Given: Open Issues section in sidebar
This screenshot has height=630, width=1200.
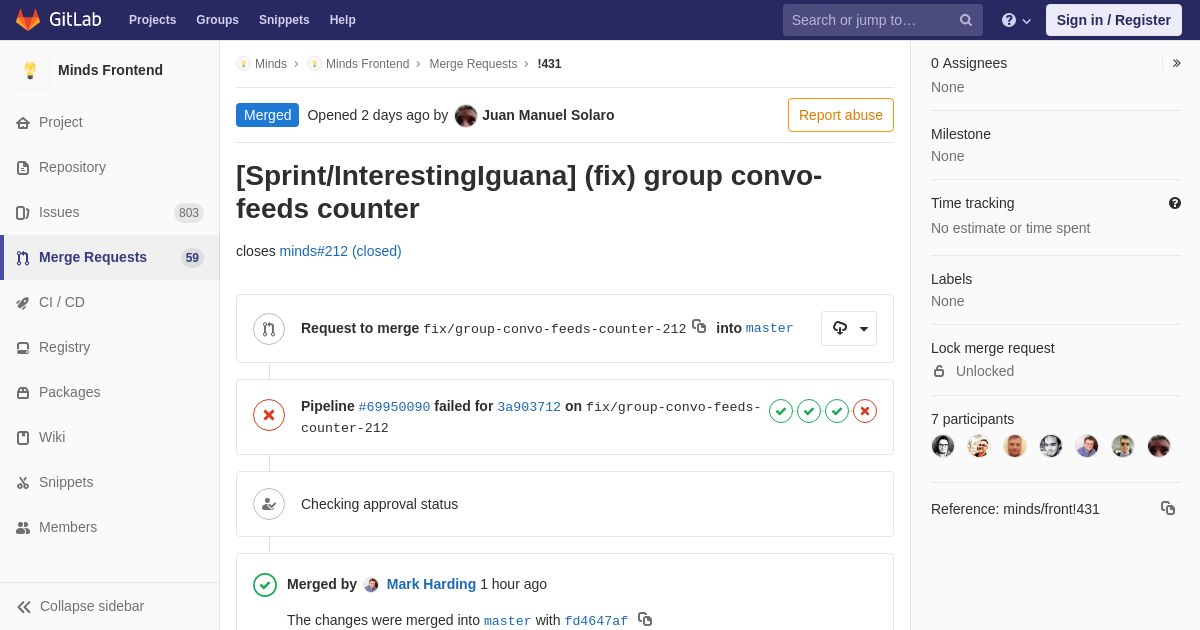Looking at the screenshot, I should pyautogui.click(x=110, y=212).
